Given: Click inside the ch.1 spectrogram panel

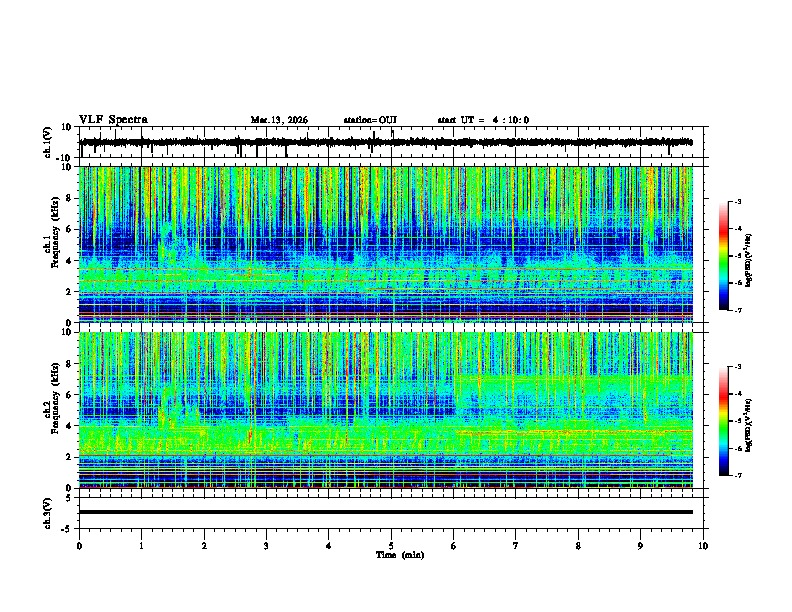Looking at the screenshot, I should (386, 244).
